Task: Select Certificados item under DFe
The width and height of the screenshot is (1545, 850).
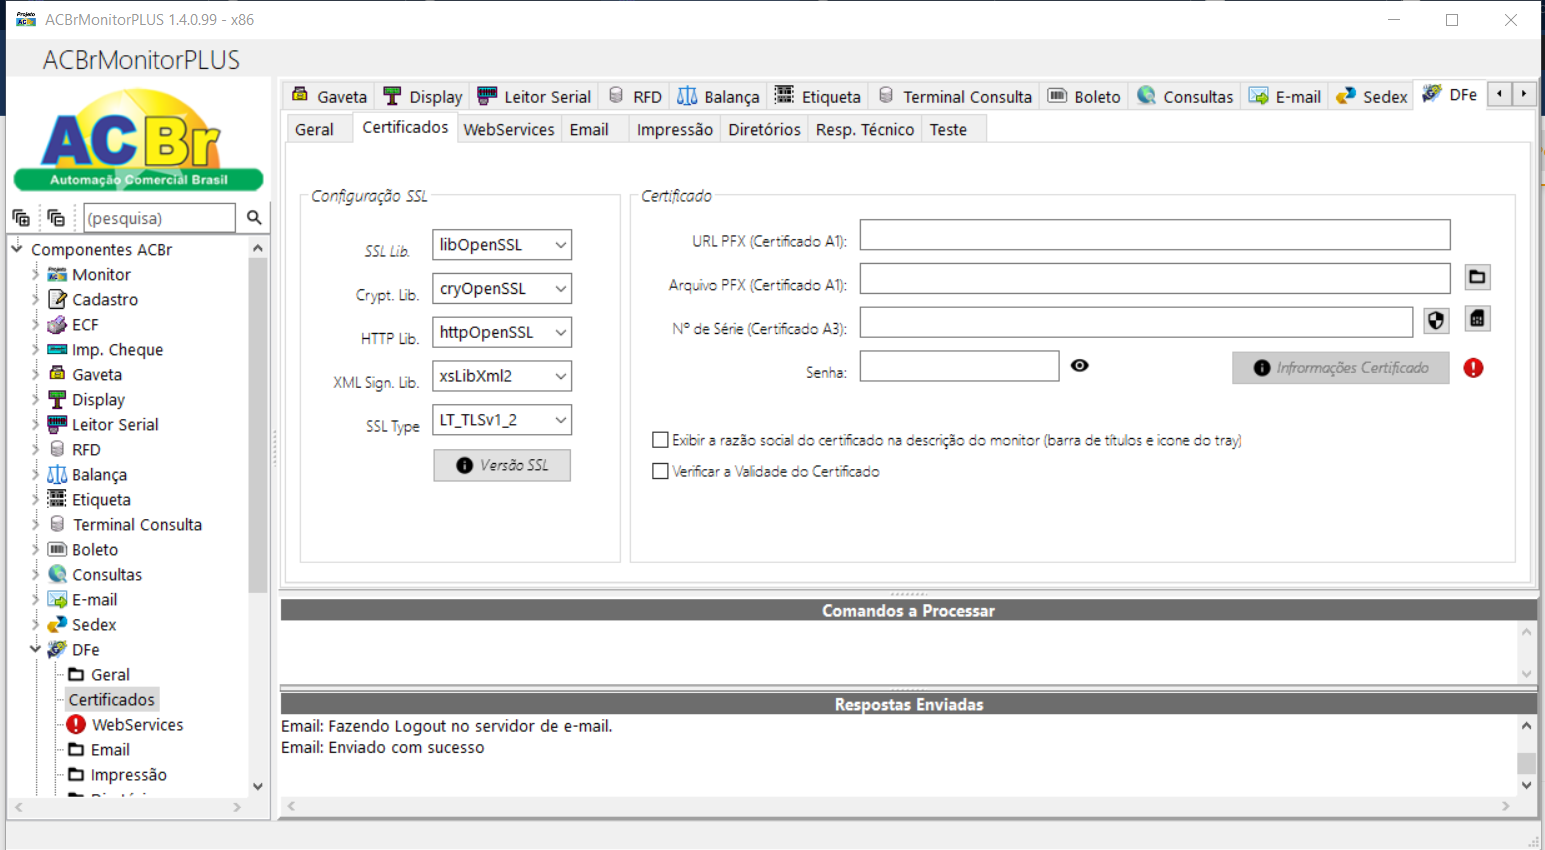Action: click(111, 699)
